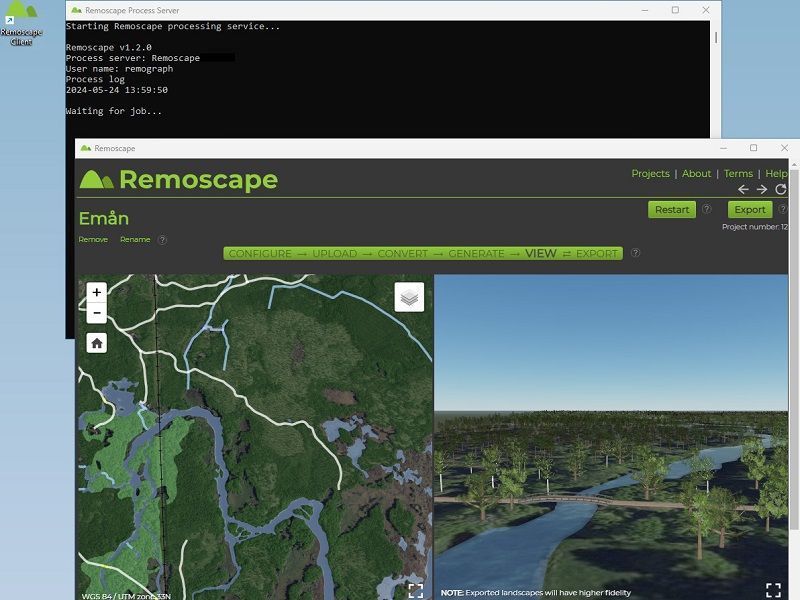Image resolution: width=800 pixels, height=600 pixels.
Task: Open the About page
Action: point(696,173)
